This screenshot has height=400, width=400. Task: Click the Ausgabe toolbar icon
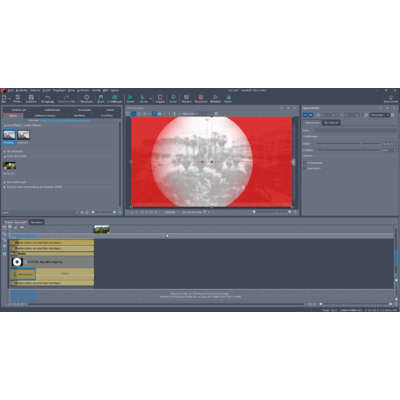160,98
